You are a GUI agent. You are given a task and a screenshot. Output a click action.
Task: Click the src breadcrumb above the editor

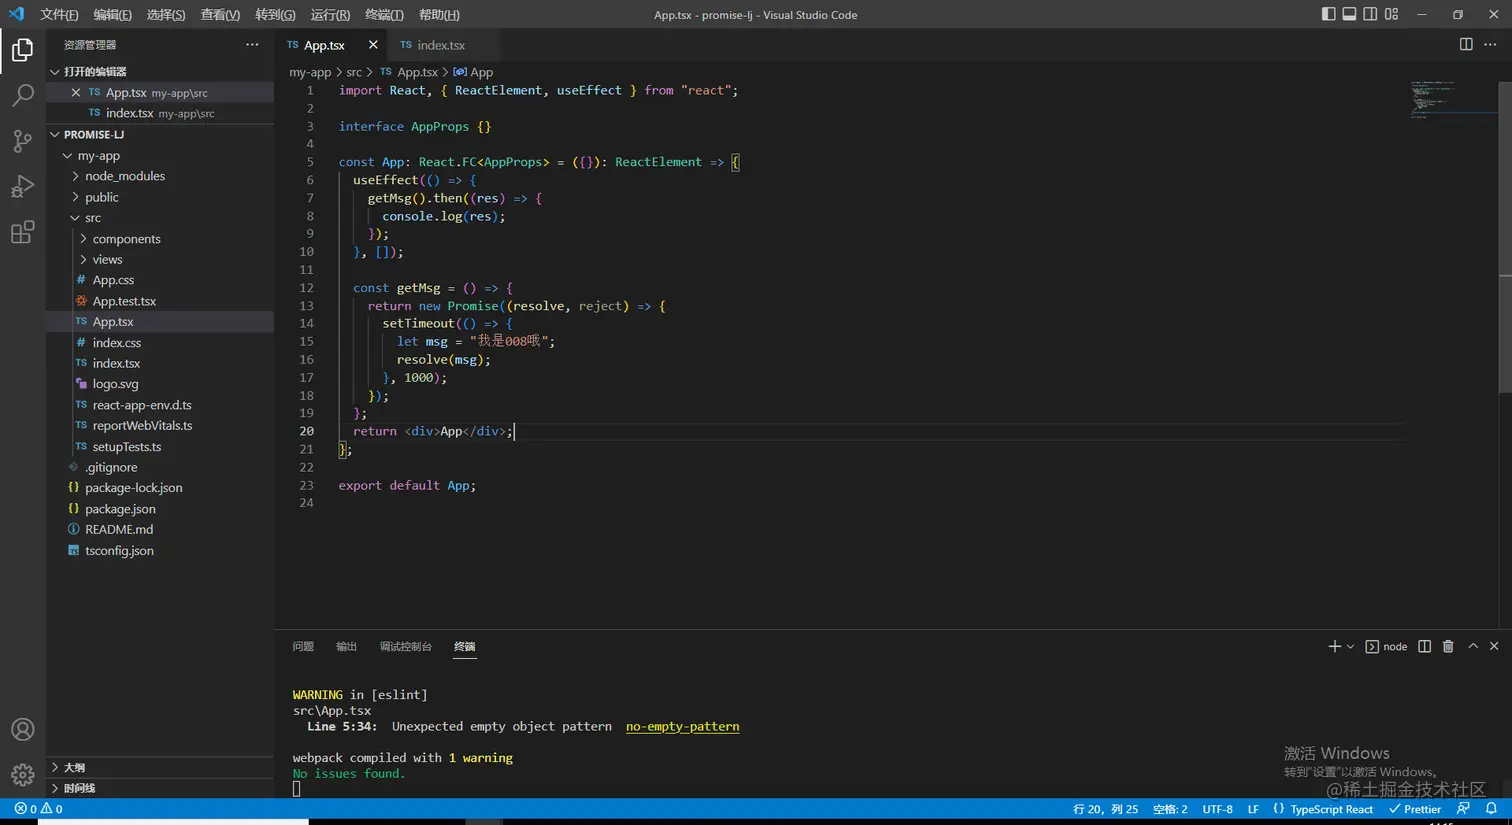[354, 72]
